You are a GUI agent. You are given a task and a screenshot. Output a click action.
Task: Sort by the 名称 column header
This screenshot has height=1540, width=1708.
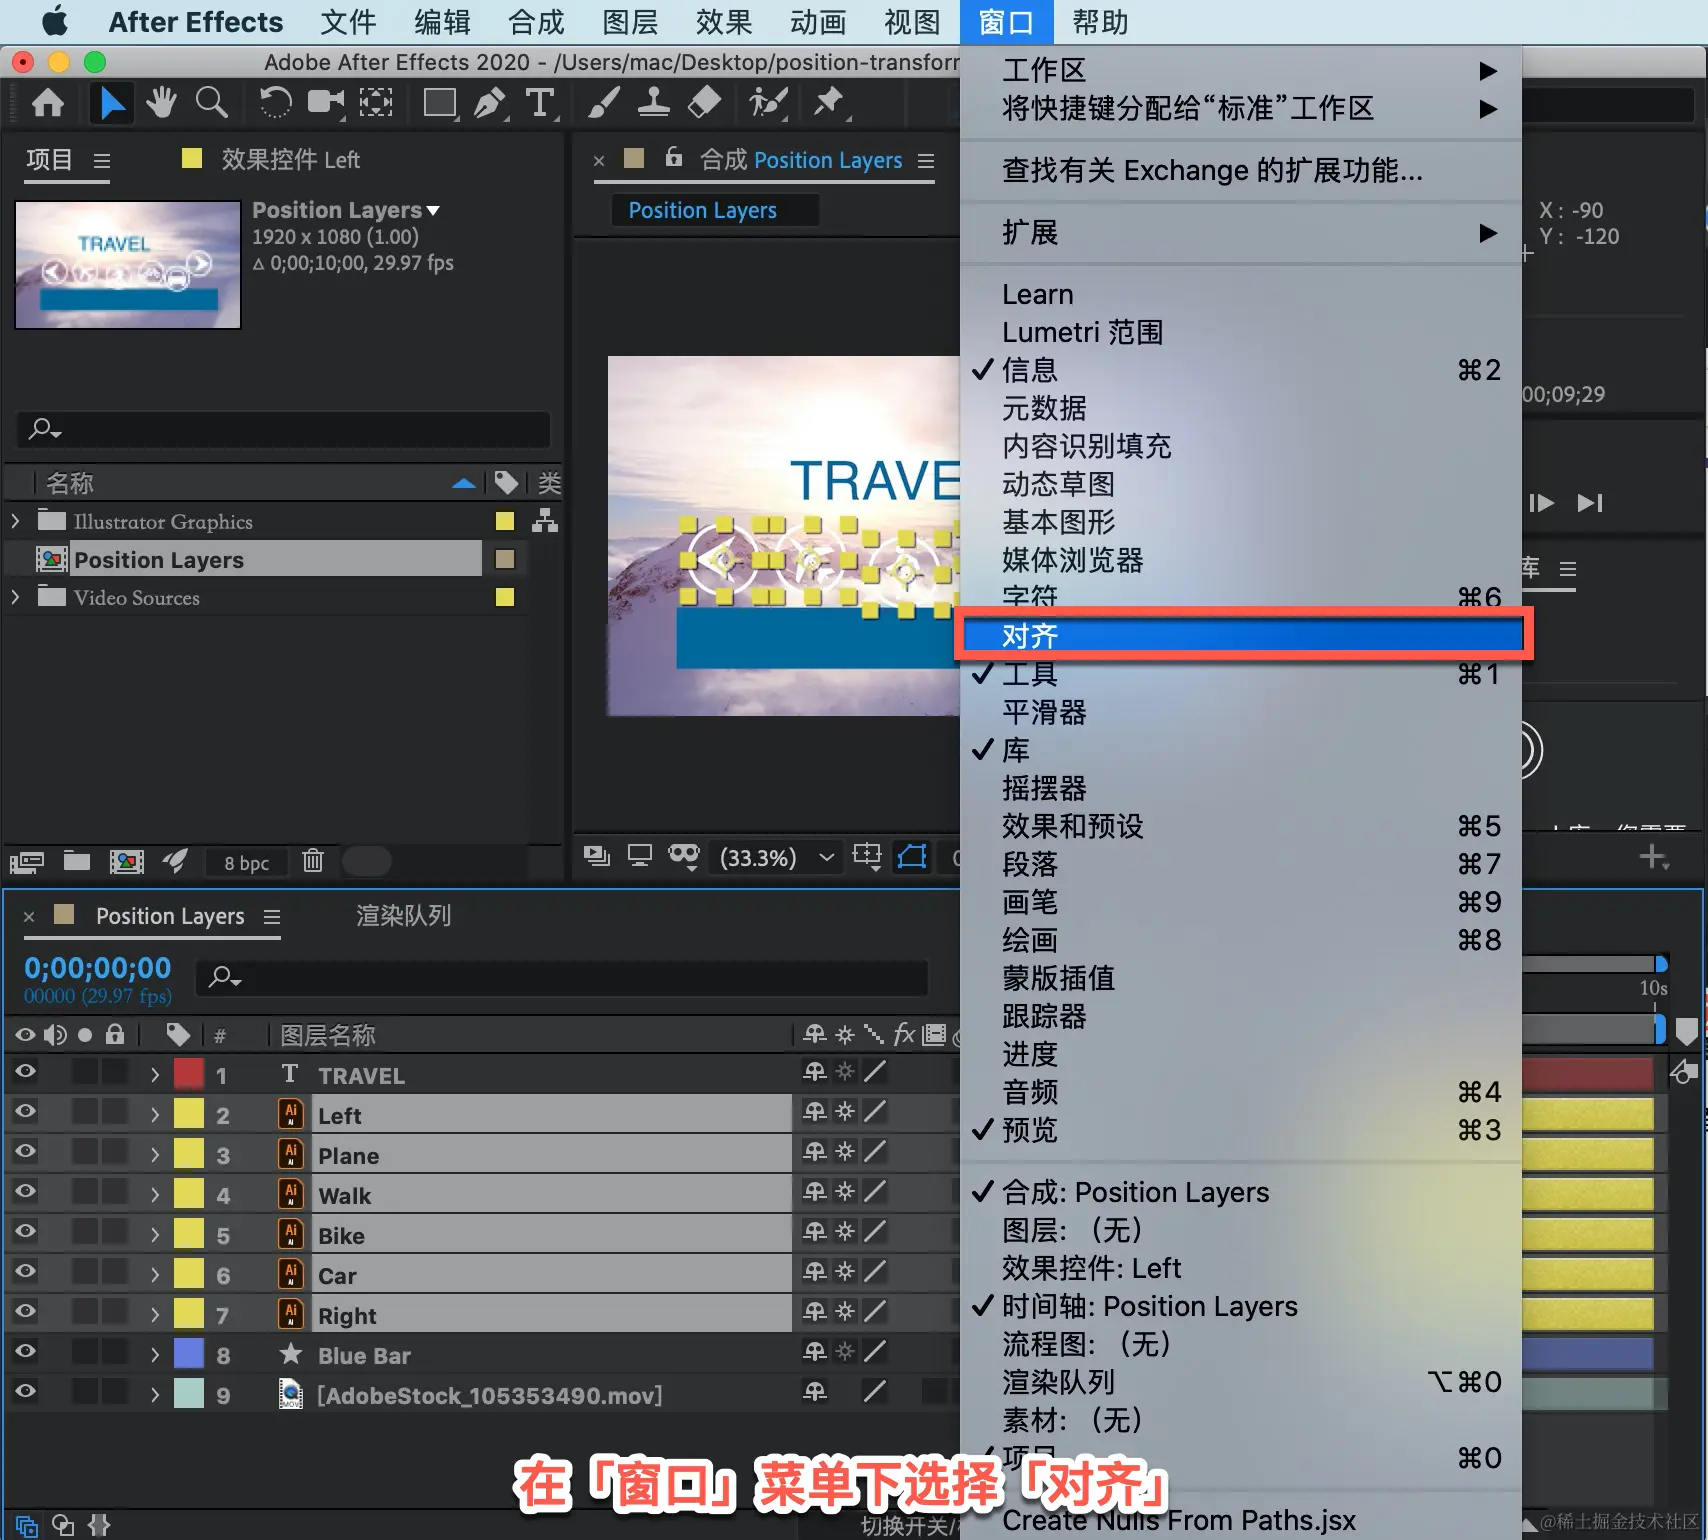click(69, 483)
